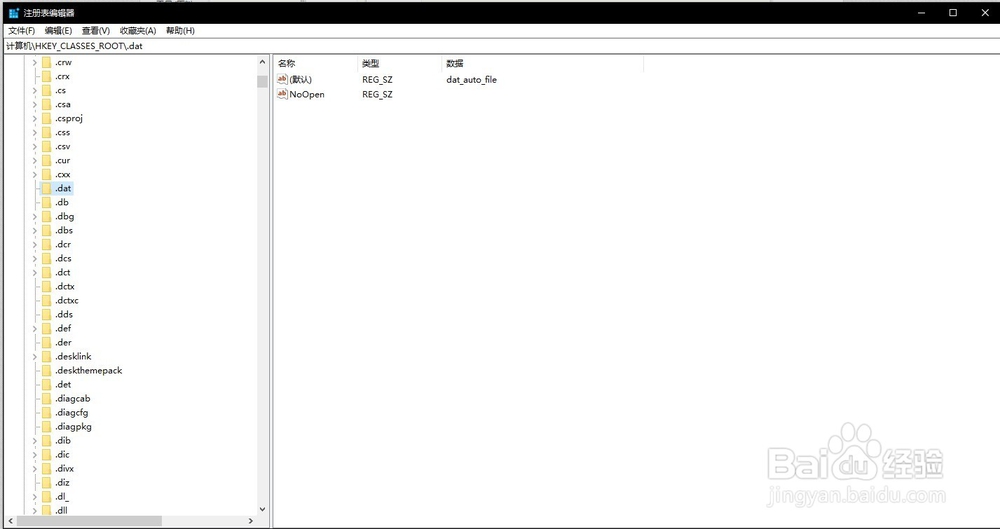Click the .dl_ folder icon
1000x529 pixels.
pos(46,497)
